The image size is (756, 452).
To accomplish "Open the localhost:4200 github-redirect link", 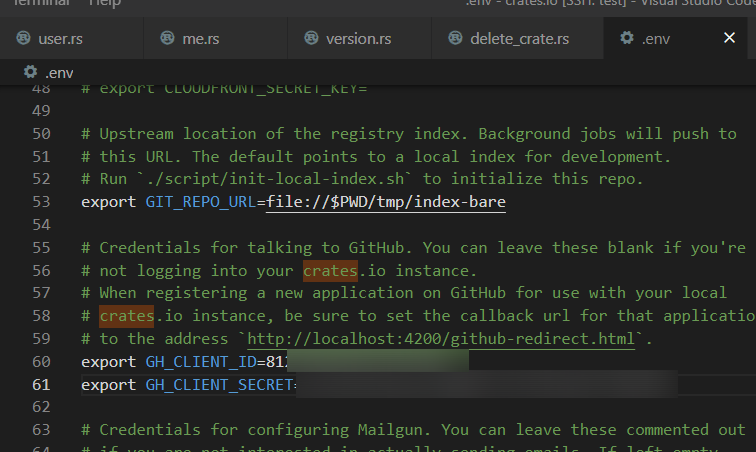I will 440,339.
